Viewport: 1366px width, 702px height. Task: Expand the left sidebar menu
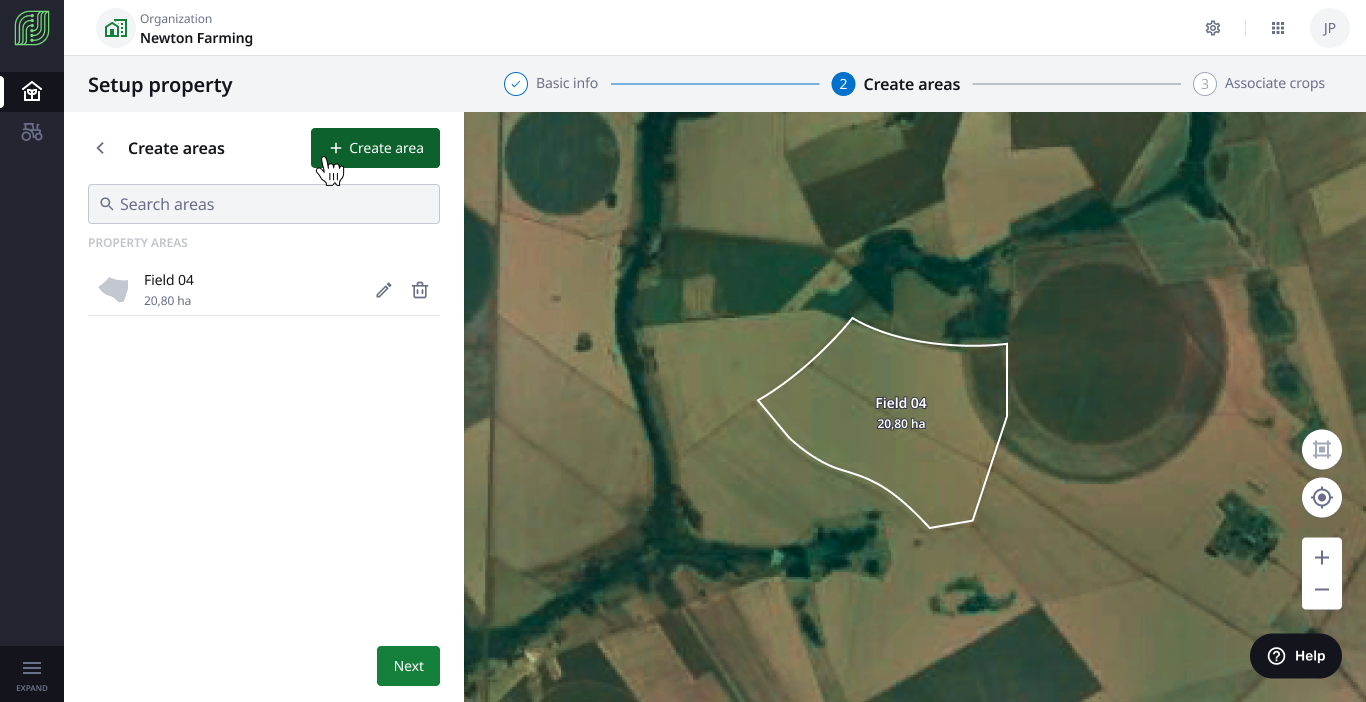pyautogui.click(x=32, y=674)
